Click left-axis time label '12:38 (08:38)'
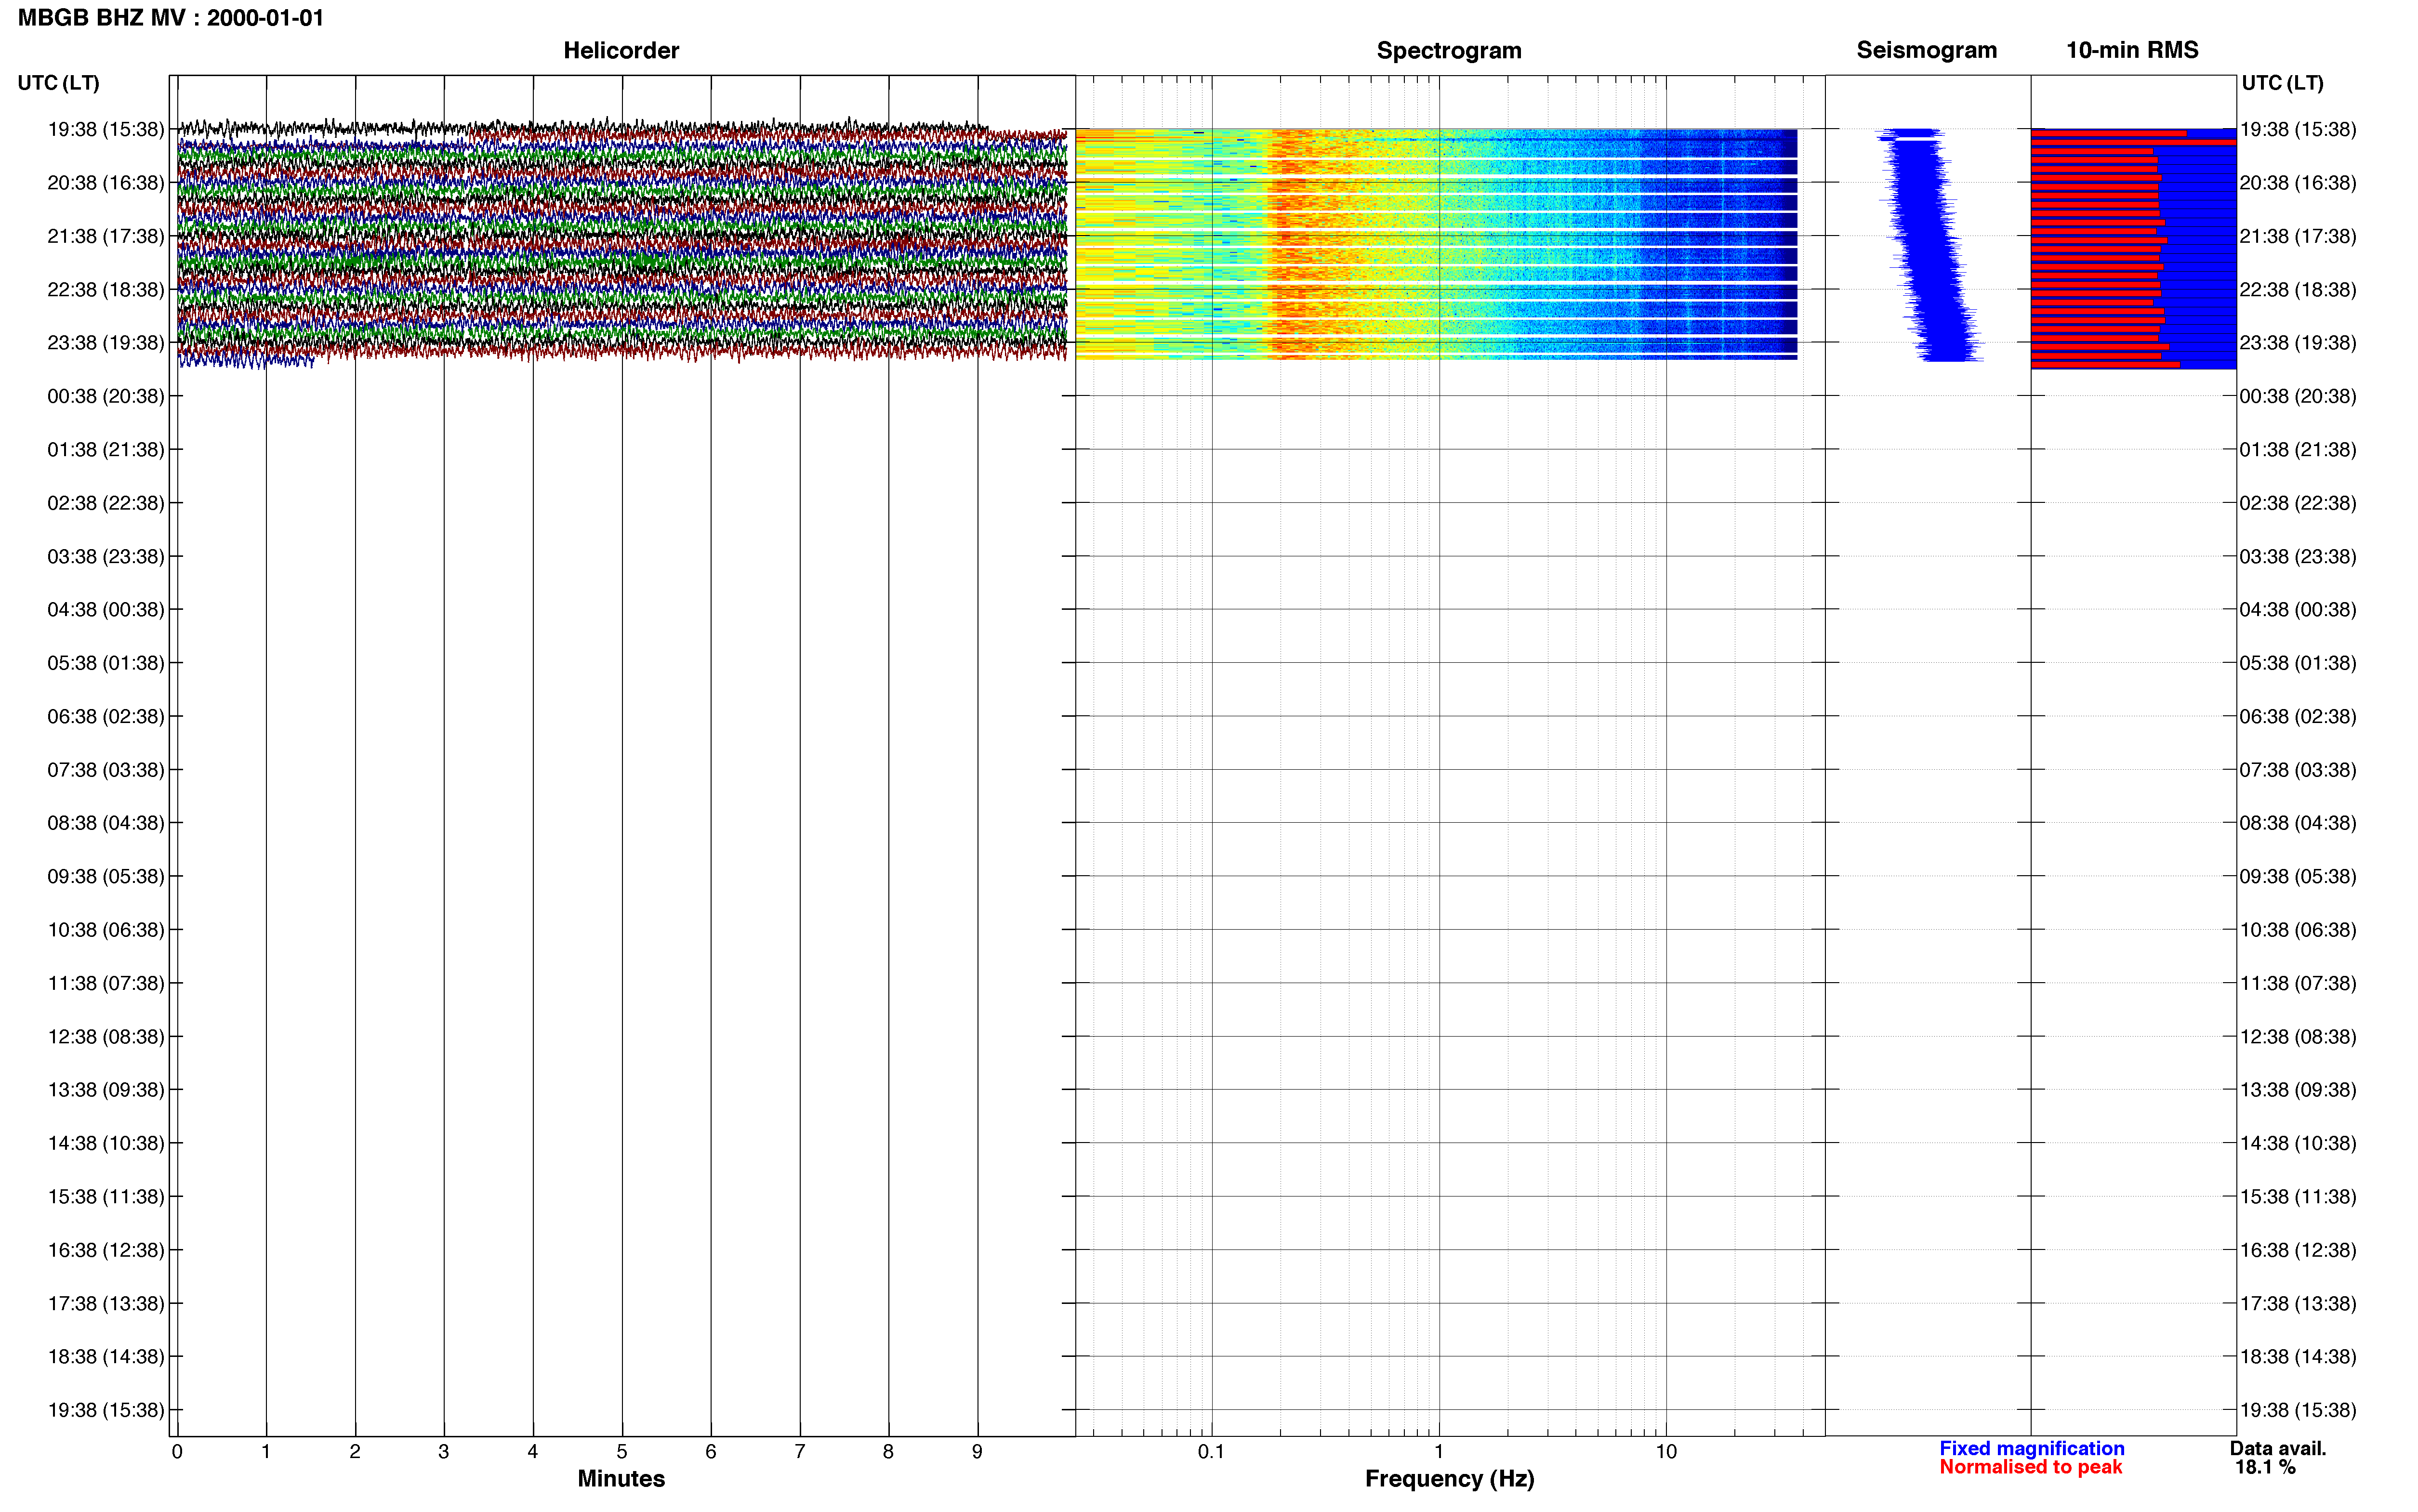Image resolution: width=2418 pixels, height=1512 pixels. coord(106,1037)
